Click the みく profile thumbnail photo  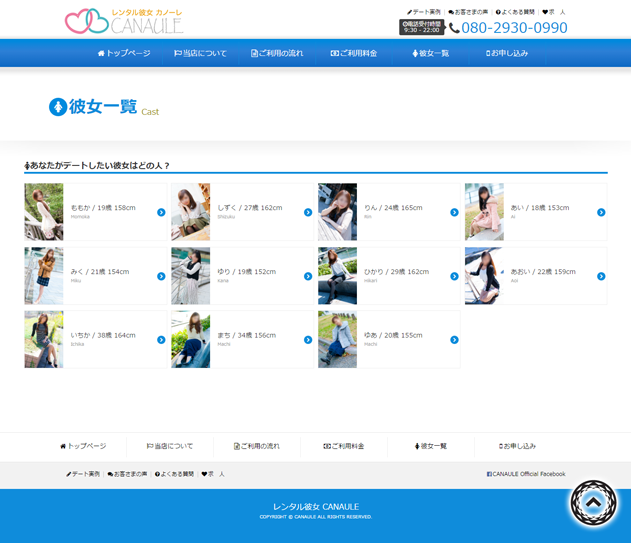click(x=44, y=276)
